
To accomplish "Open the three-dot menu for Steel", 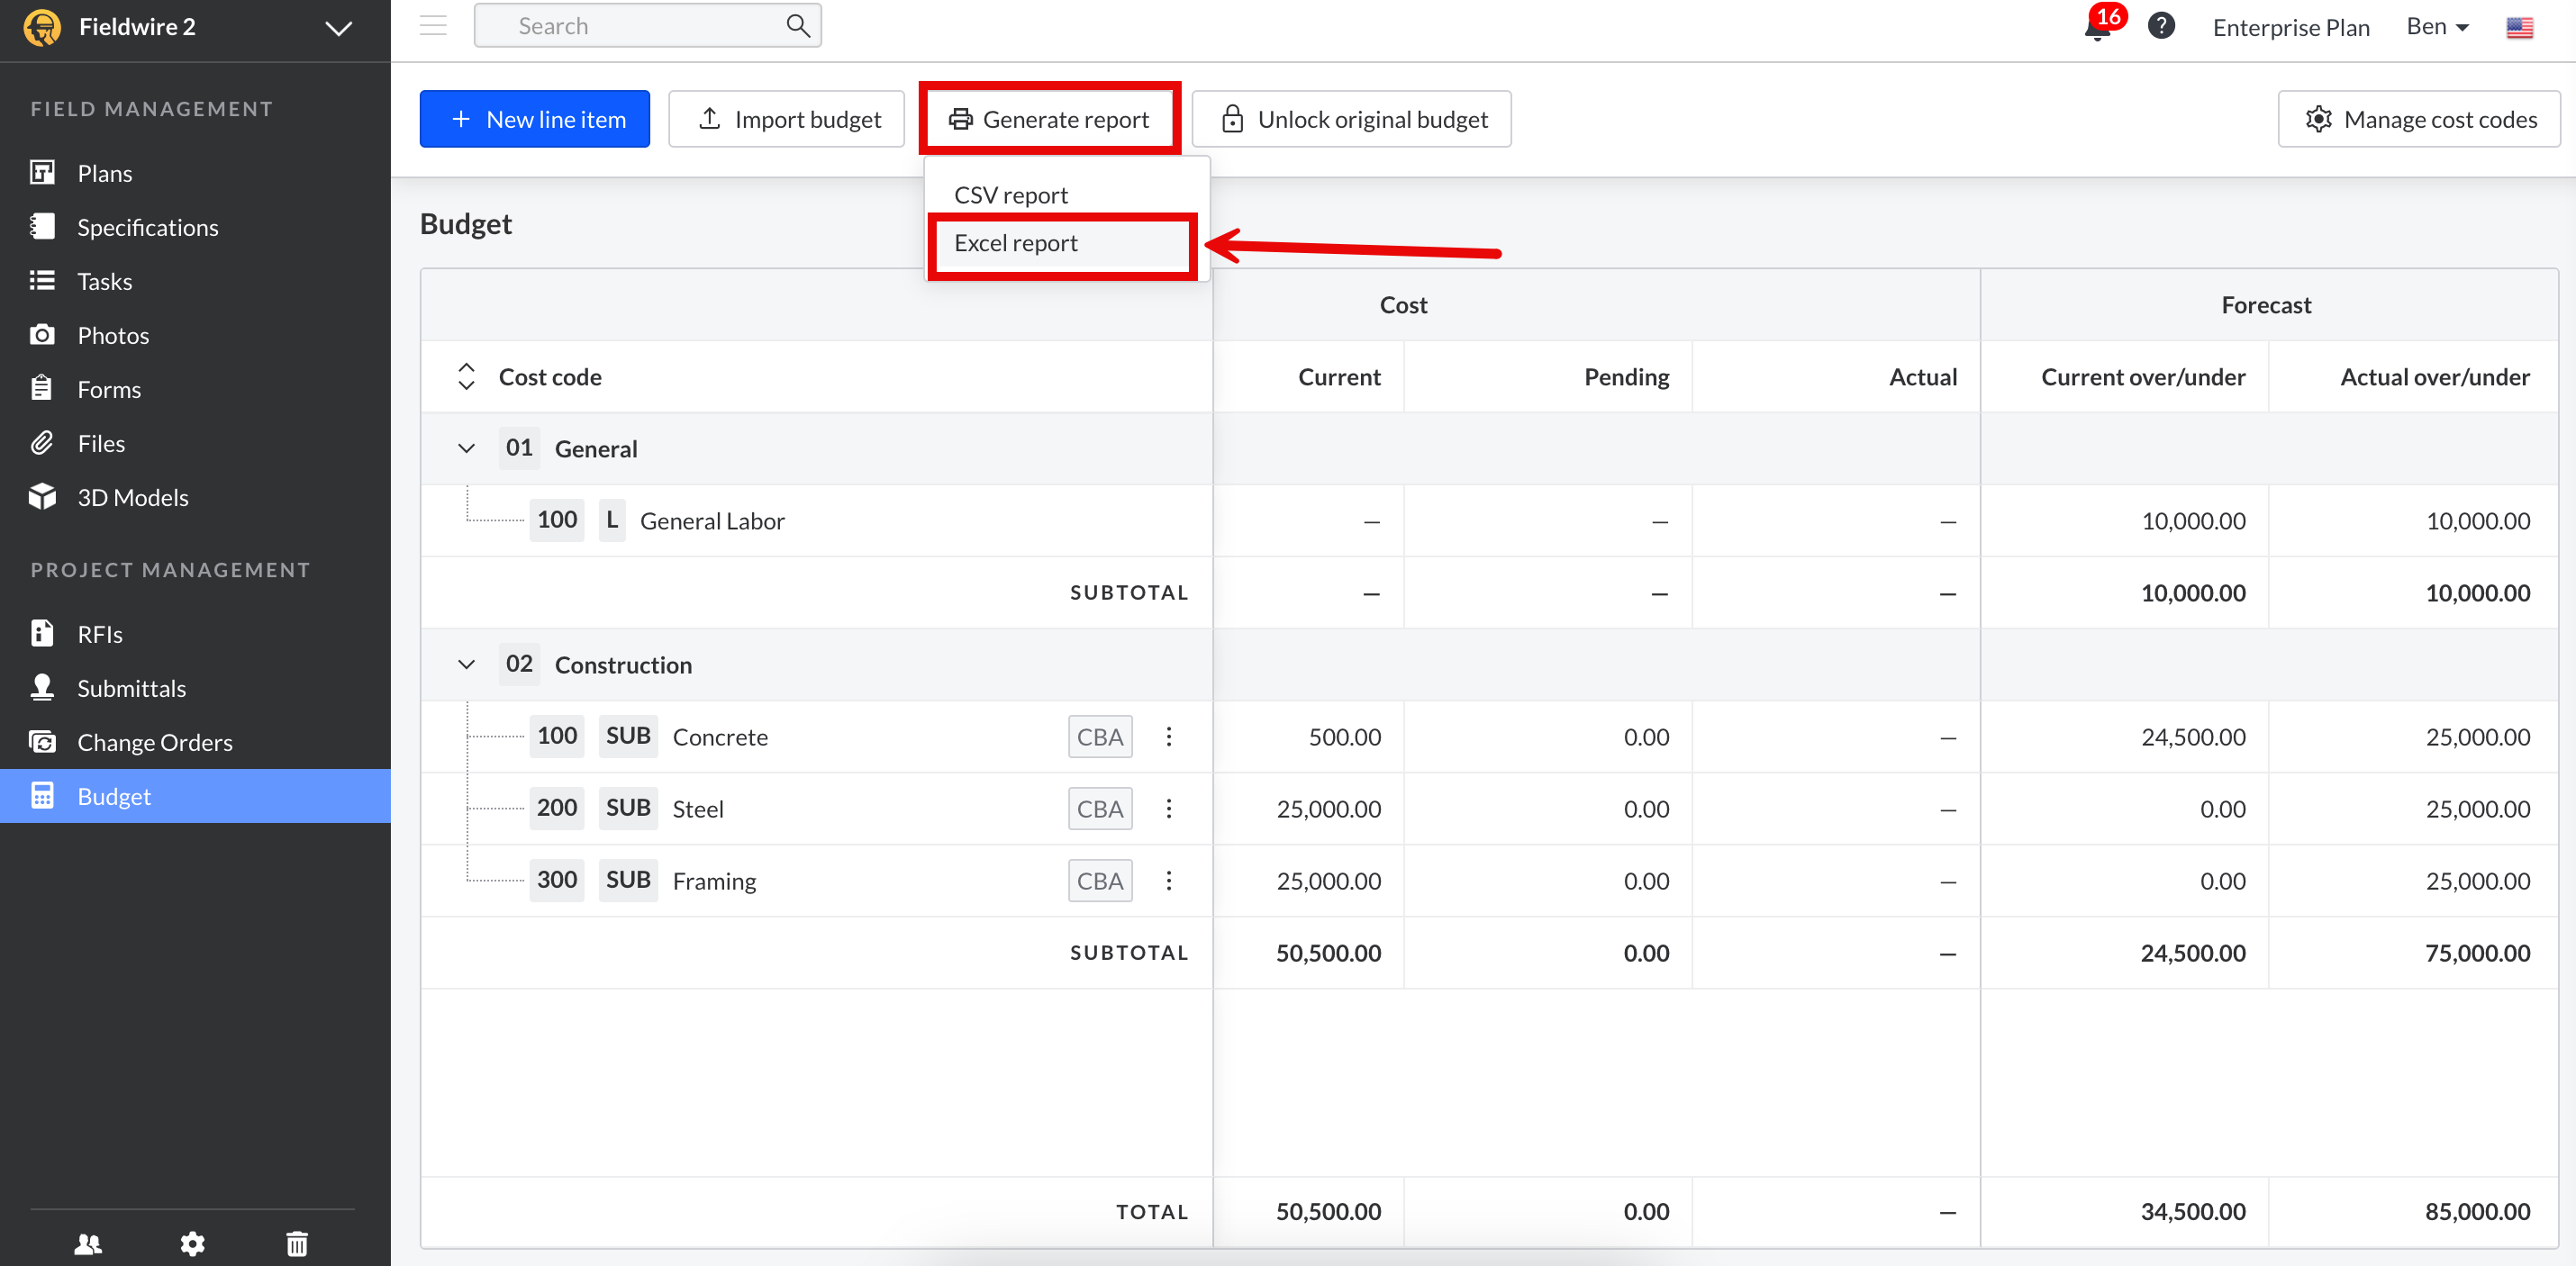I will click(1168, 809).
